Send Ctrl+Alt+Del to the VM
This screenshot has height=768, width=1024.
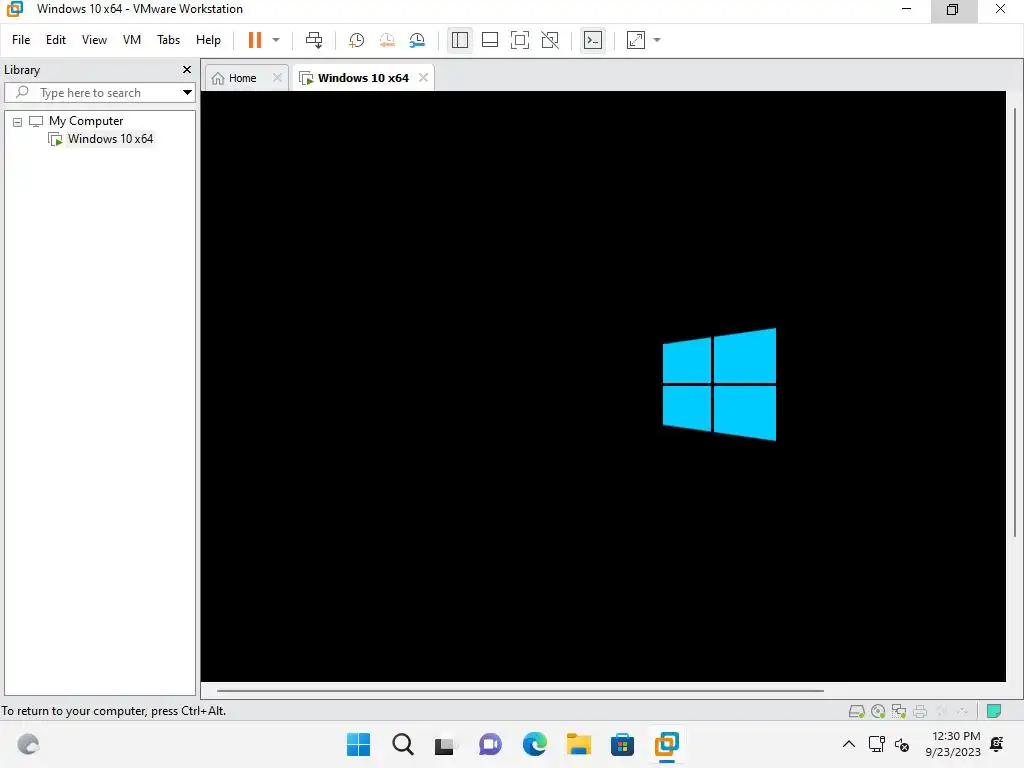tap(314, 40)
